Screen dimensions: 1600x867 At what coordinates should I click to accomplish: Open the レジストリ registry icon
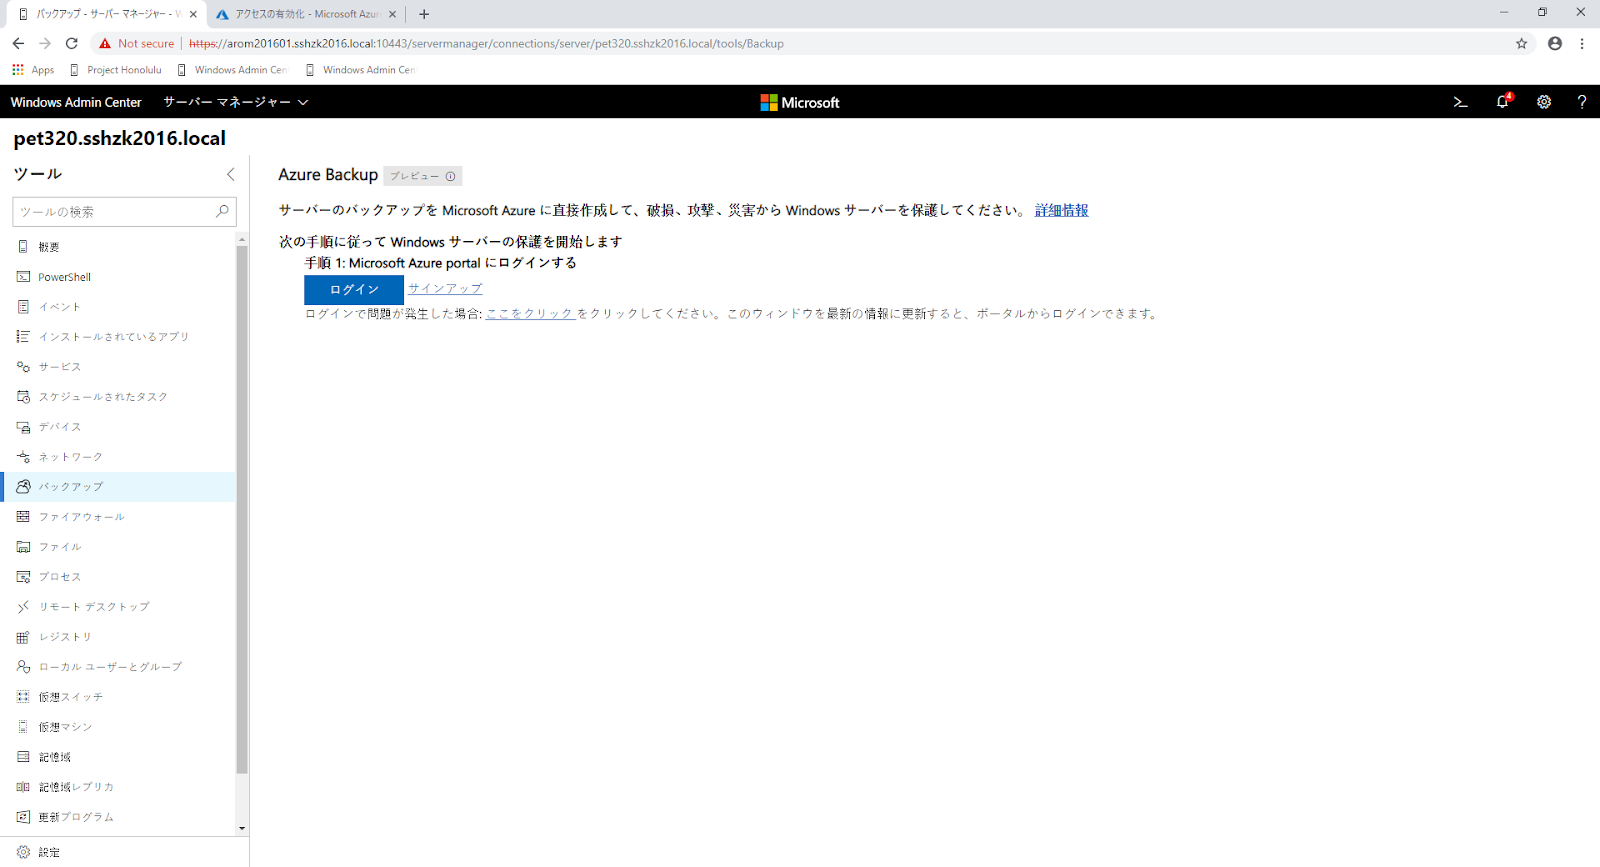click(23, 637)
